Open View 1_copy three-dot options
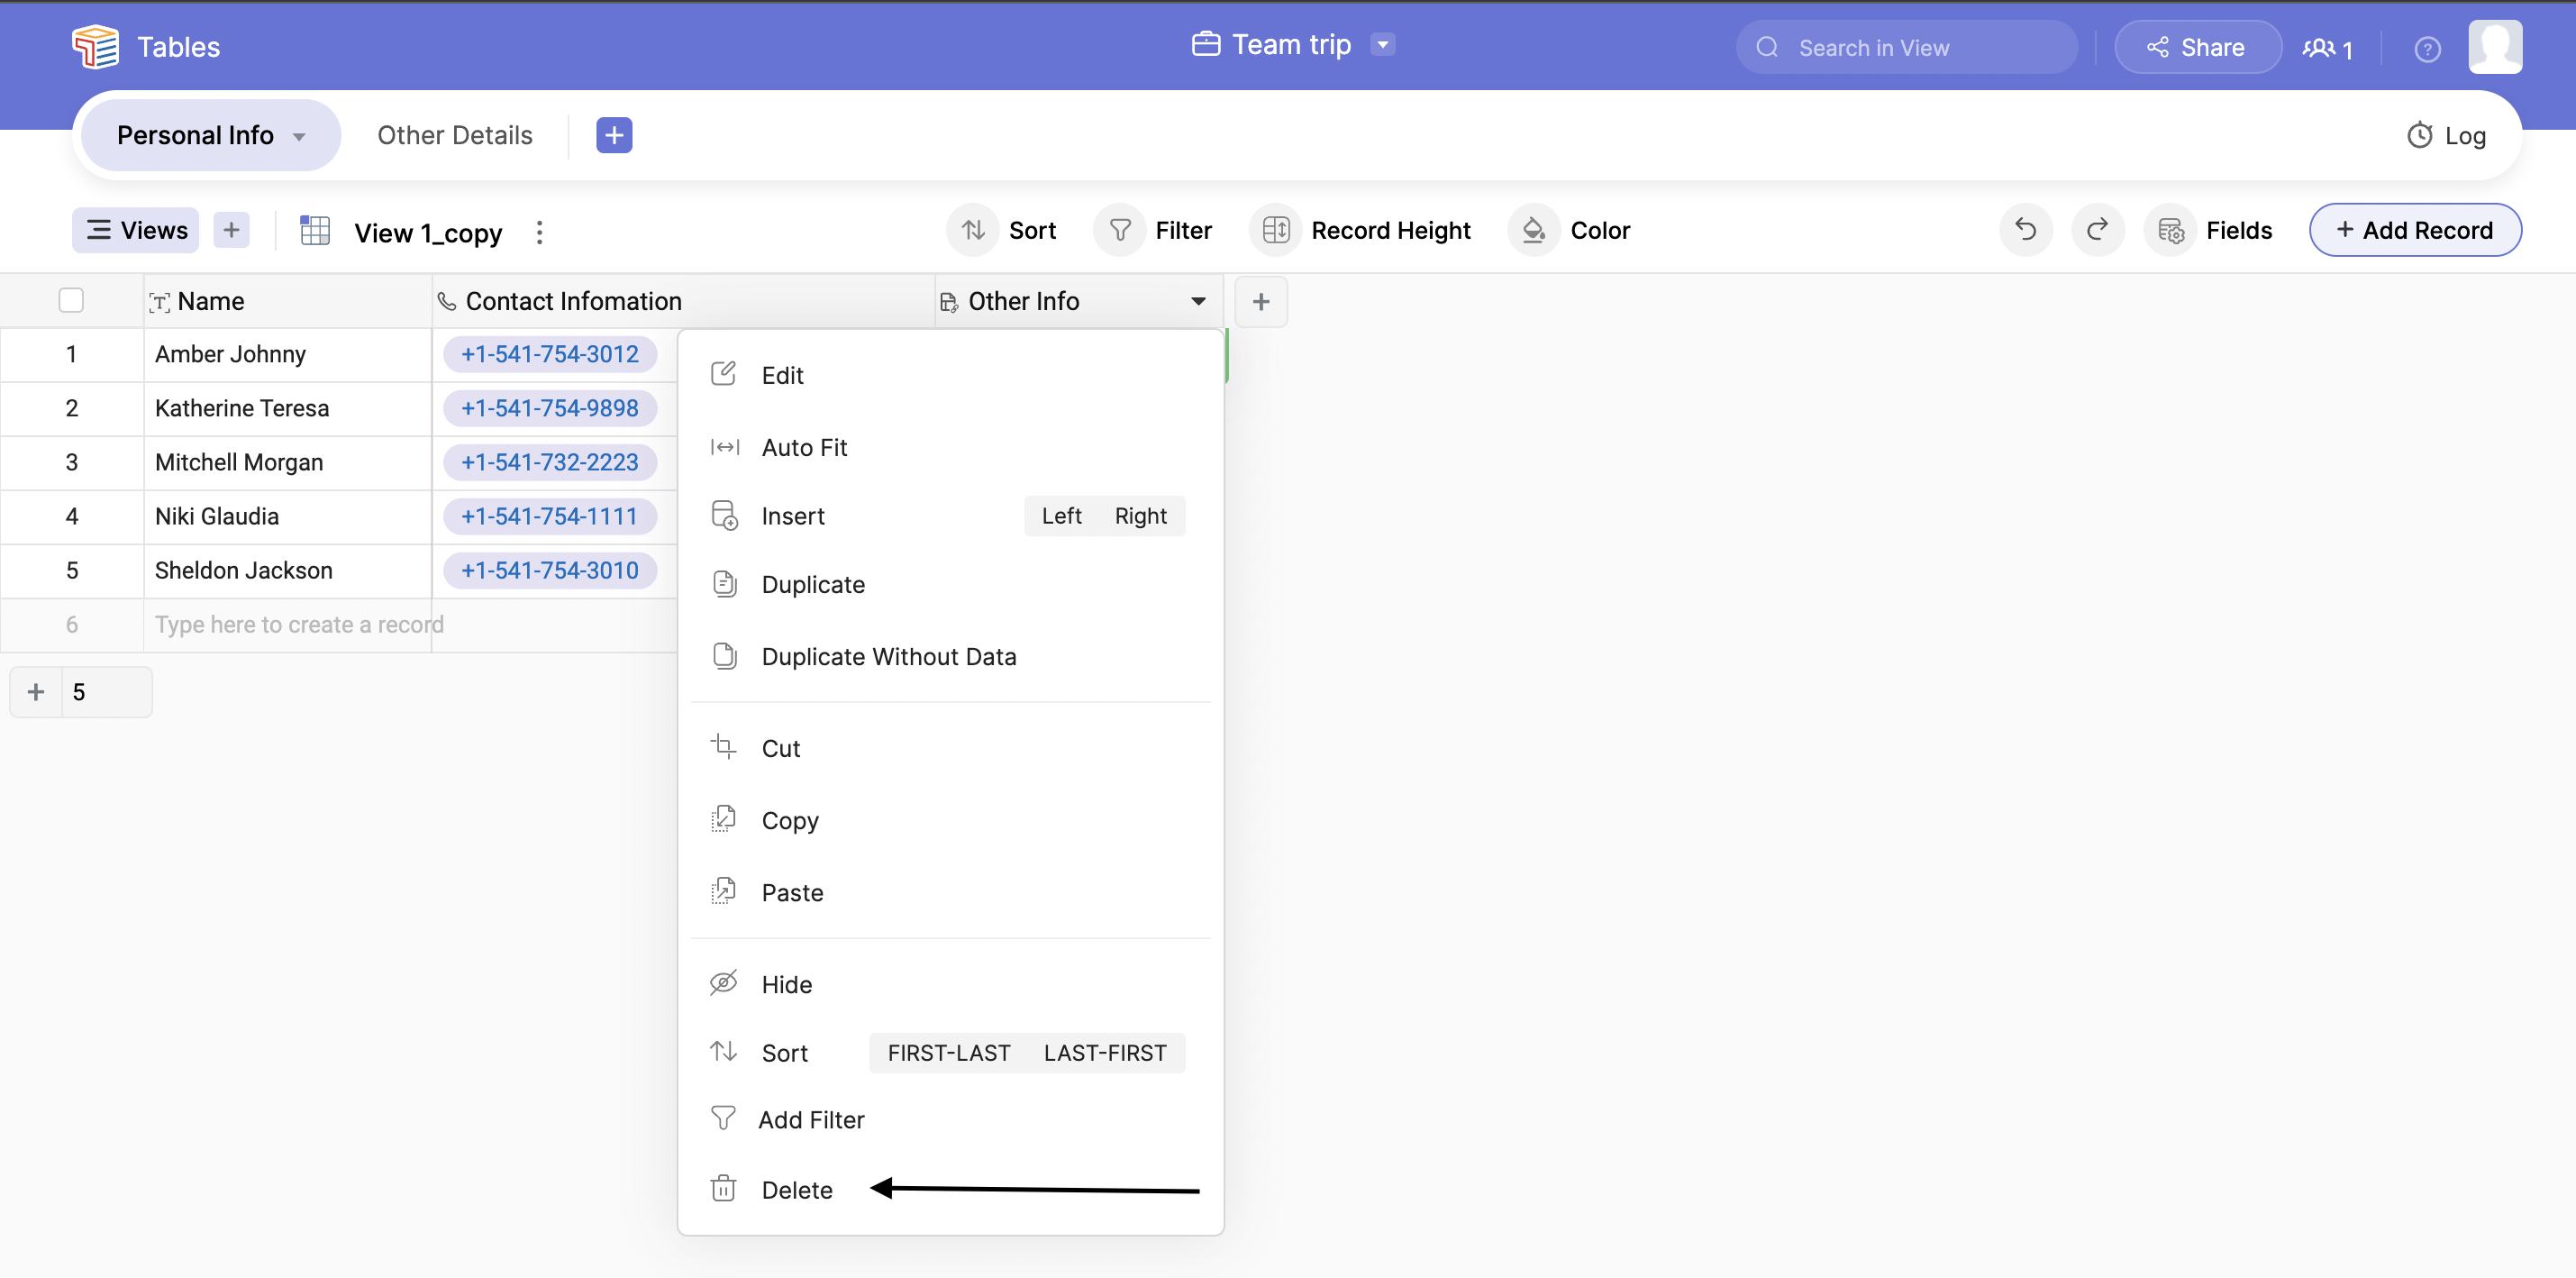The height and width of the screenshot is (1278, 2576). [539, 232]
